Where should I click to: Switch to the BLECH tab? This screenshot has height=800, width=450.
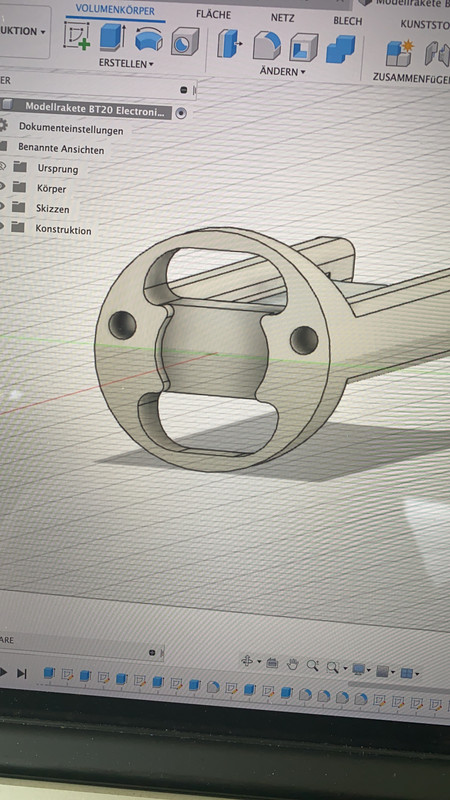pyautogui.click(x=347, y=21)
